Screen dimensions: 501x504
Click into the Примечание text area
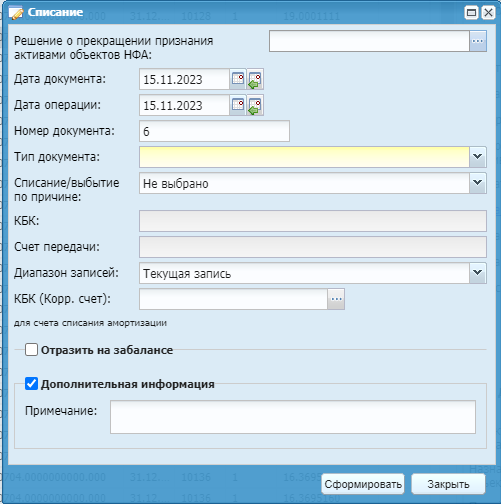(x=293, y=417)
